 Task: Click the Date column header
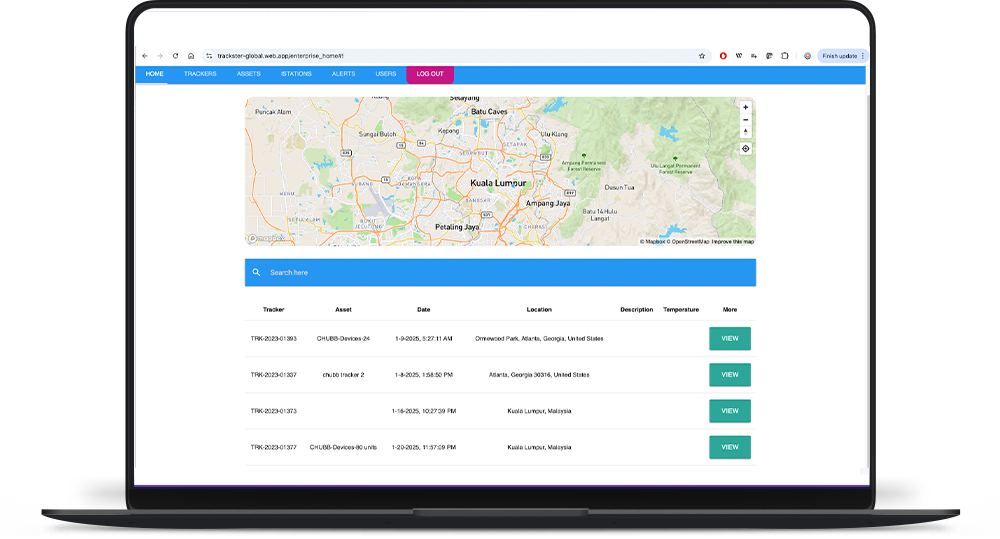point(423,309)
